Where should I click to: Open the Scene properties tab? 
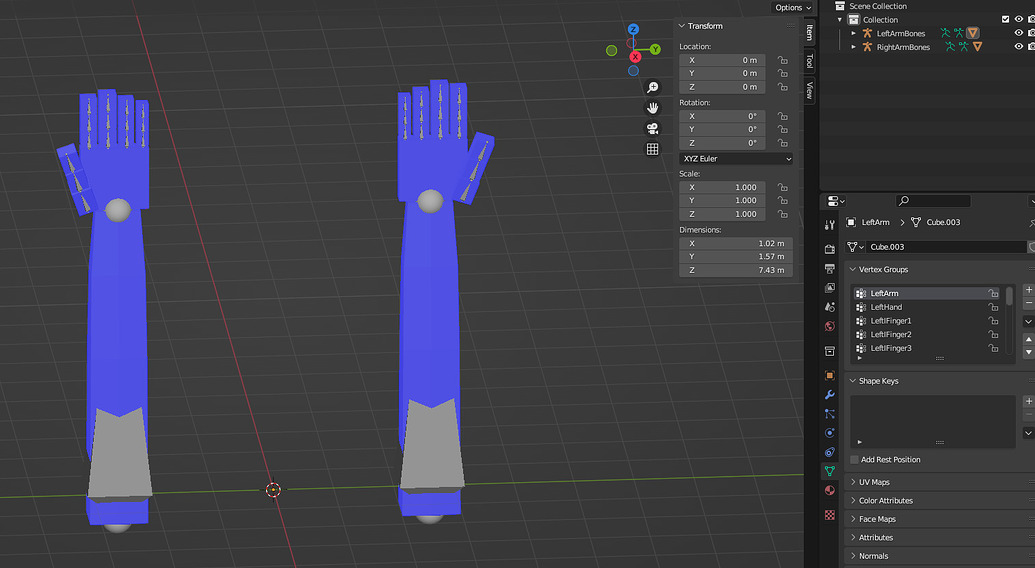[830, 307]
